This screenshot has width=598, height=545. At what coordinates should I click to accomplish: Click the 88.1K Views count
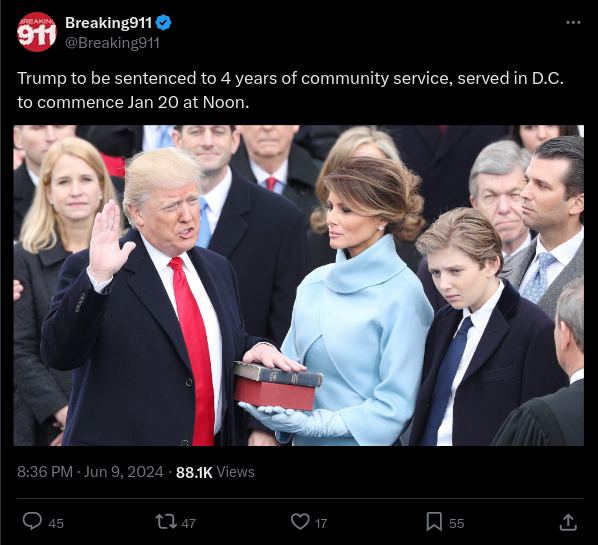point(215,472)
